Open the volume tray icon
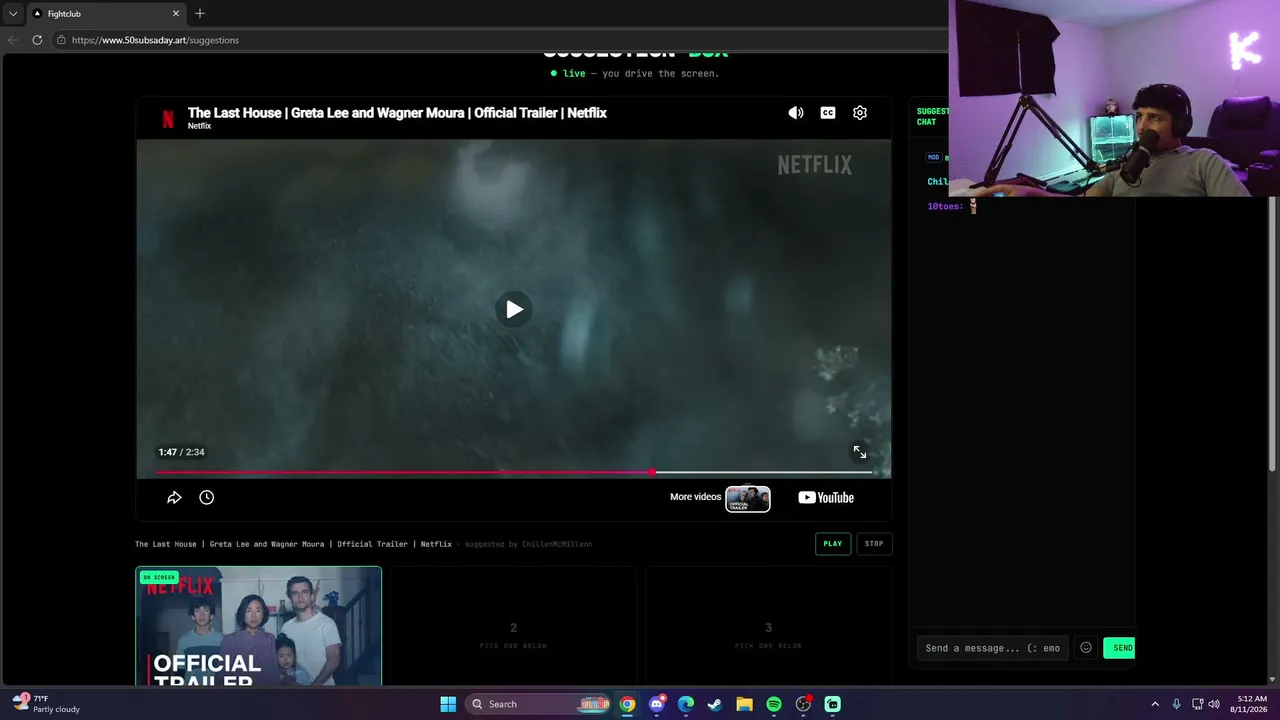Image resolution: width=1280 pixels, height=720 pixels. tap(1214, 704)
